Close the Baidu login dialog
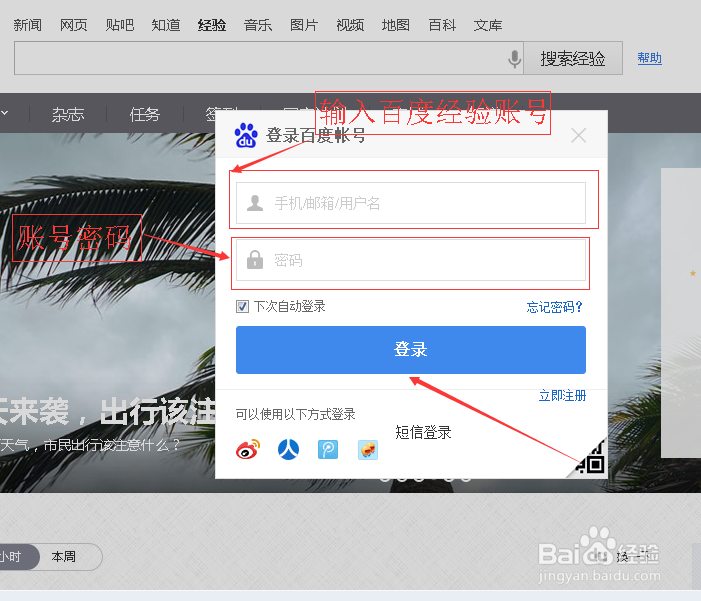 579,135
